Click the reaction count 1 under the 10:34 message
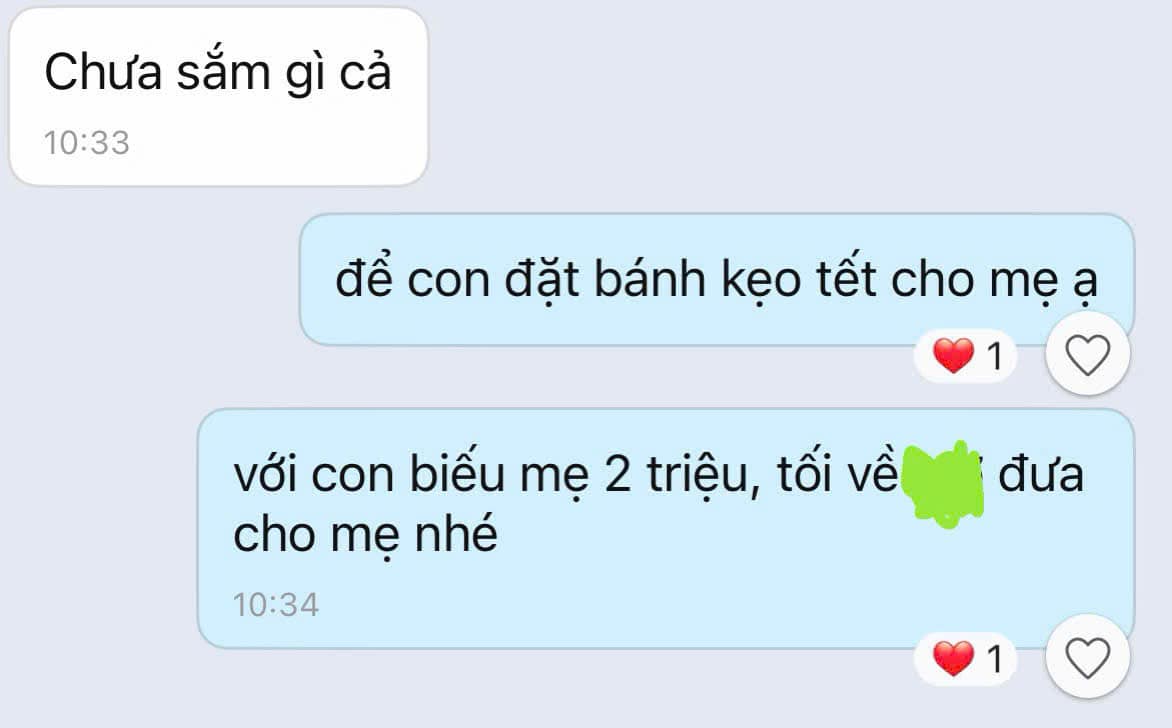The height and width of the screenshot is (728, 1172). pos(994,659)
